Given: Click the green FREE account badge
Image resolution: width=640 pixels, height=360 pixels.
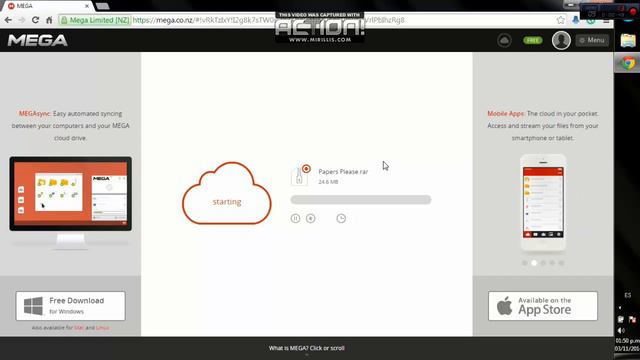Looking at the screenshot, I should pos(533,40).
